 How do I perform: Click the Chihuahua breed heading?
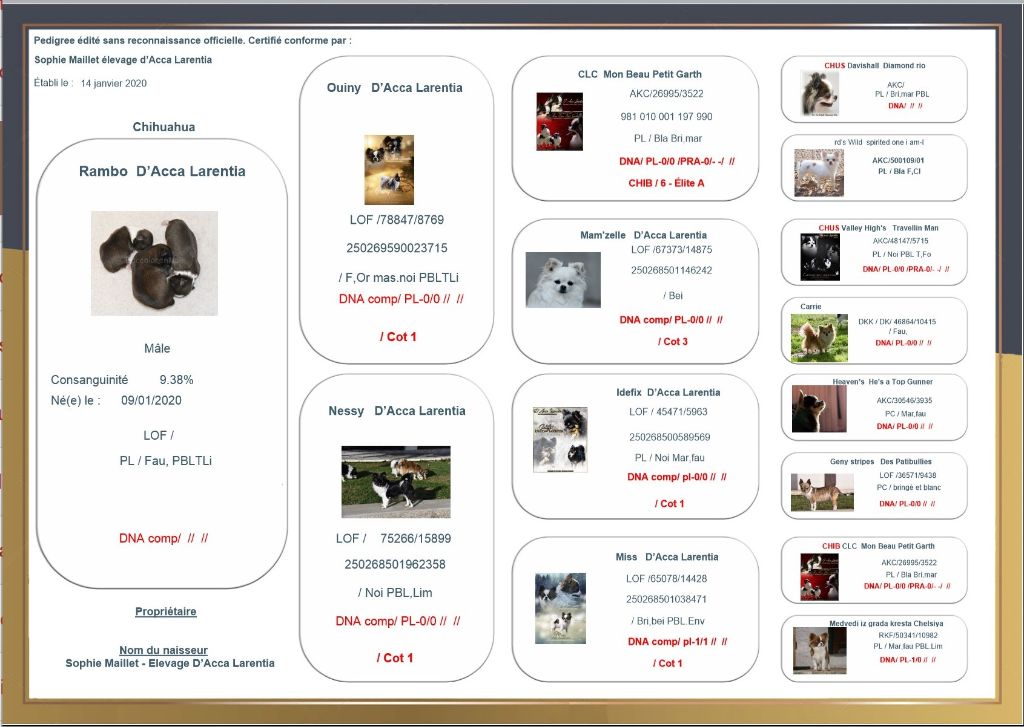tap(164, 127)
